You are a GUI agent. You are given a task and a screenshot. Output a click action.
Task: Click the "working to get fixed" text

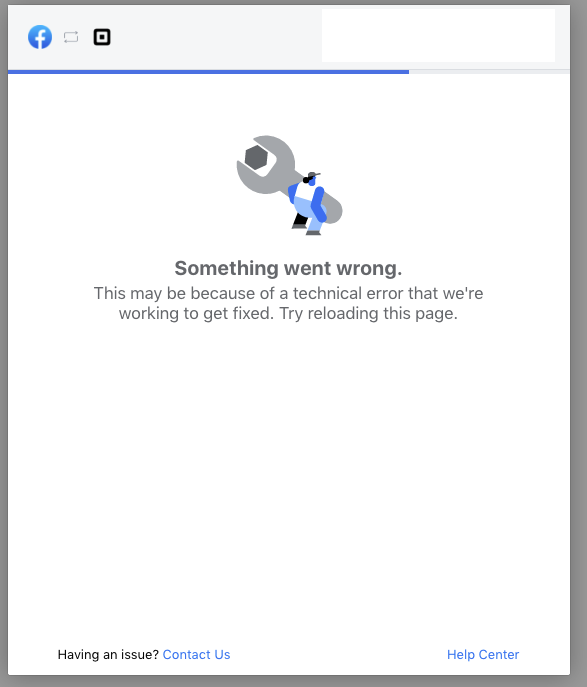click(x=196, y=314)
